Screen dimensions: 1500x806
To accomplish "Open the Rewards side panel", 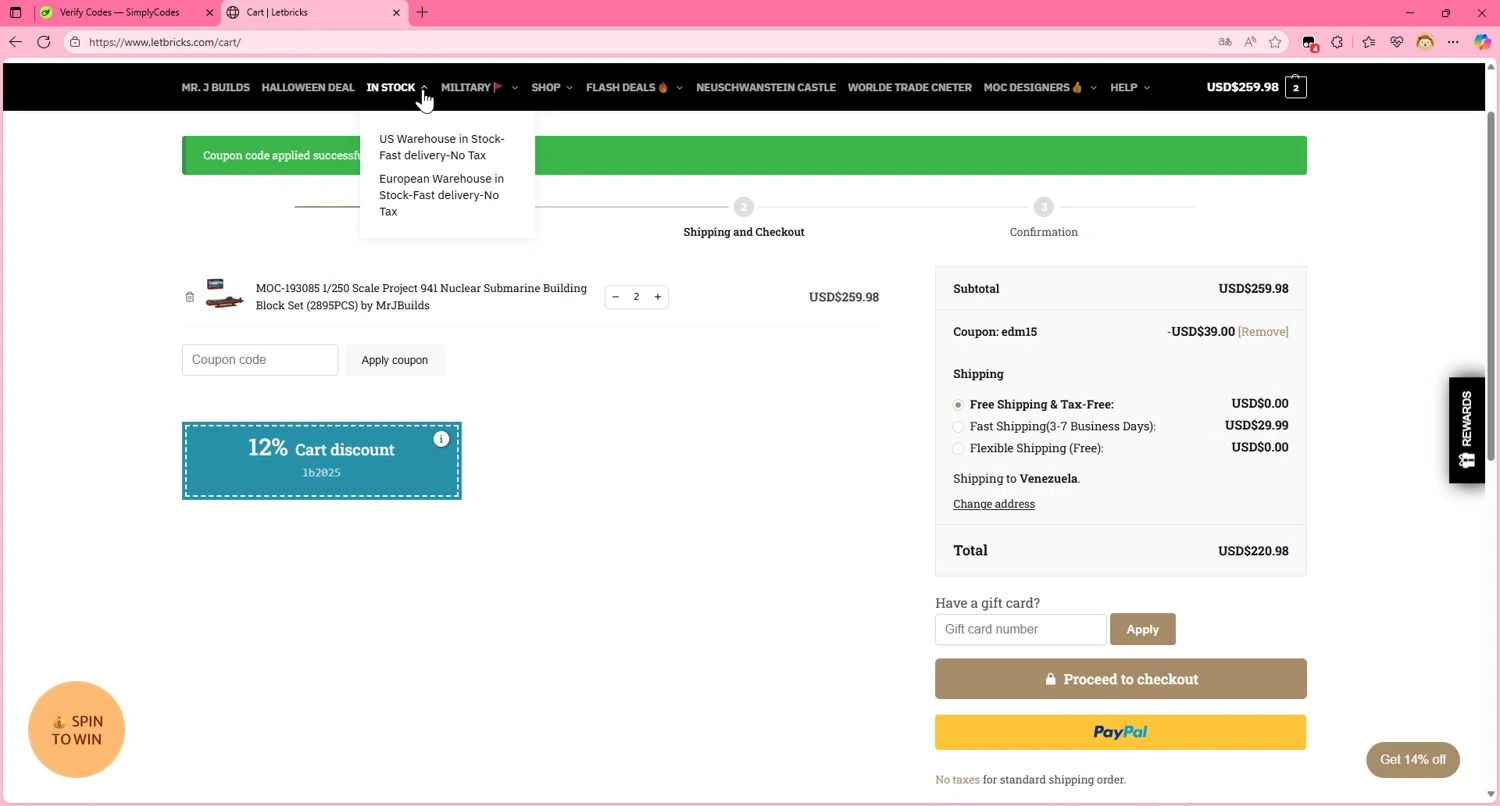I will (1466, 430).
